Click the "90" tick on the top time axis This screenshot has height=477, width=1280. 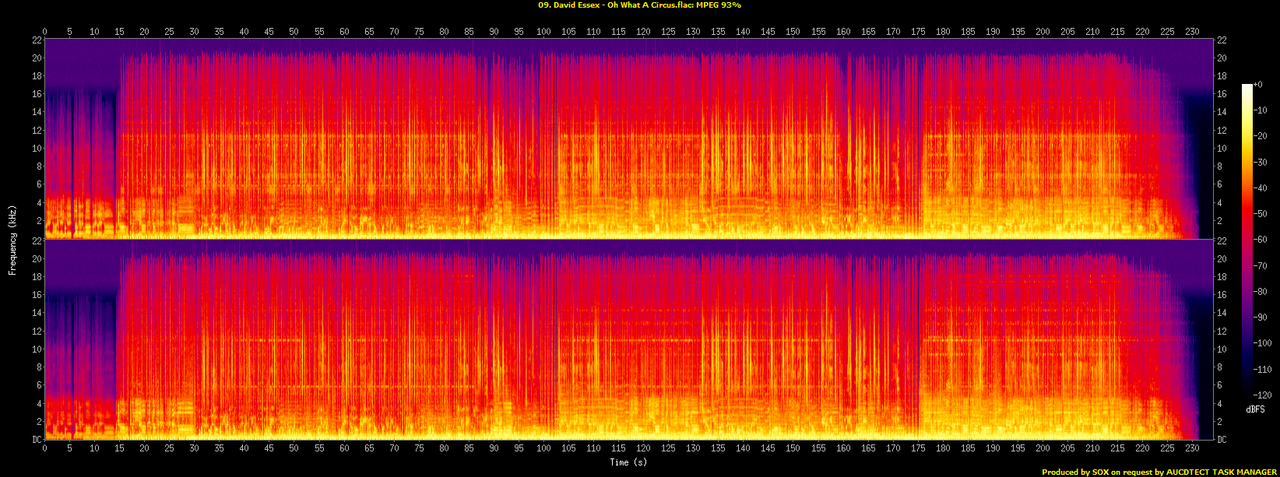click(493, 30)
